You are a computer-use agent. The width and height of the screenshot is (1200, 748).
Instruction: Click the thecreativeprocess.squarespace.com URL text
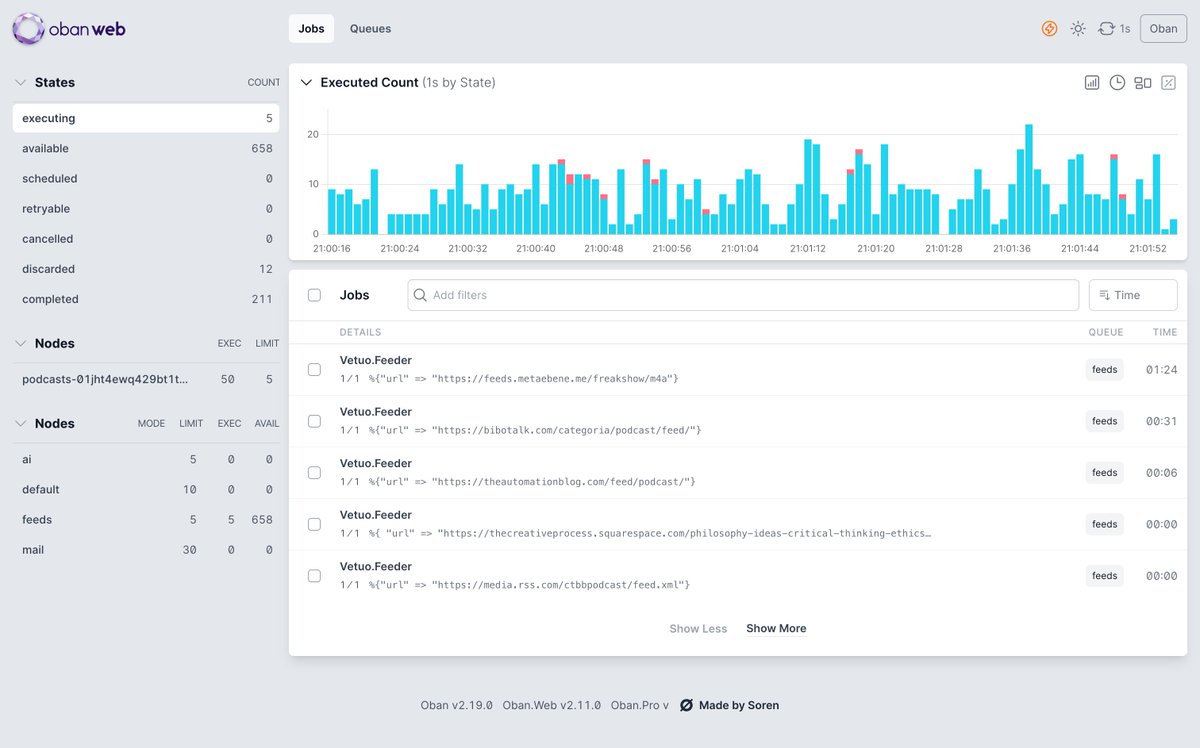tap(684, 533)
